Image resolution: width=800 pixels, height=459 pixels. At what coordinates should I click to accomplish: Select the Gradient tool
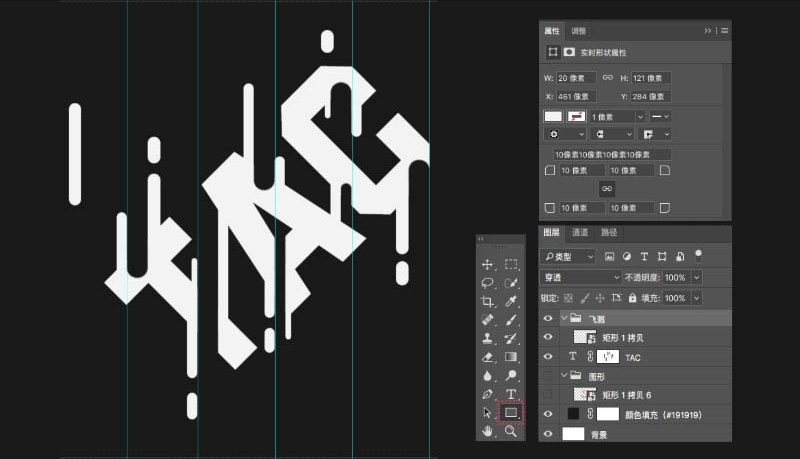pyautogui.click(x=511, y=357)
